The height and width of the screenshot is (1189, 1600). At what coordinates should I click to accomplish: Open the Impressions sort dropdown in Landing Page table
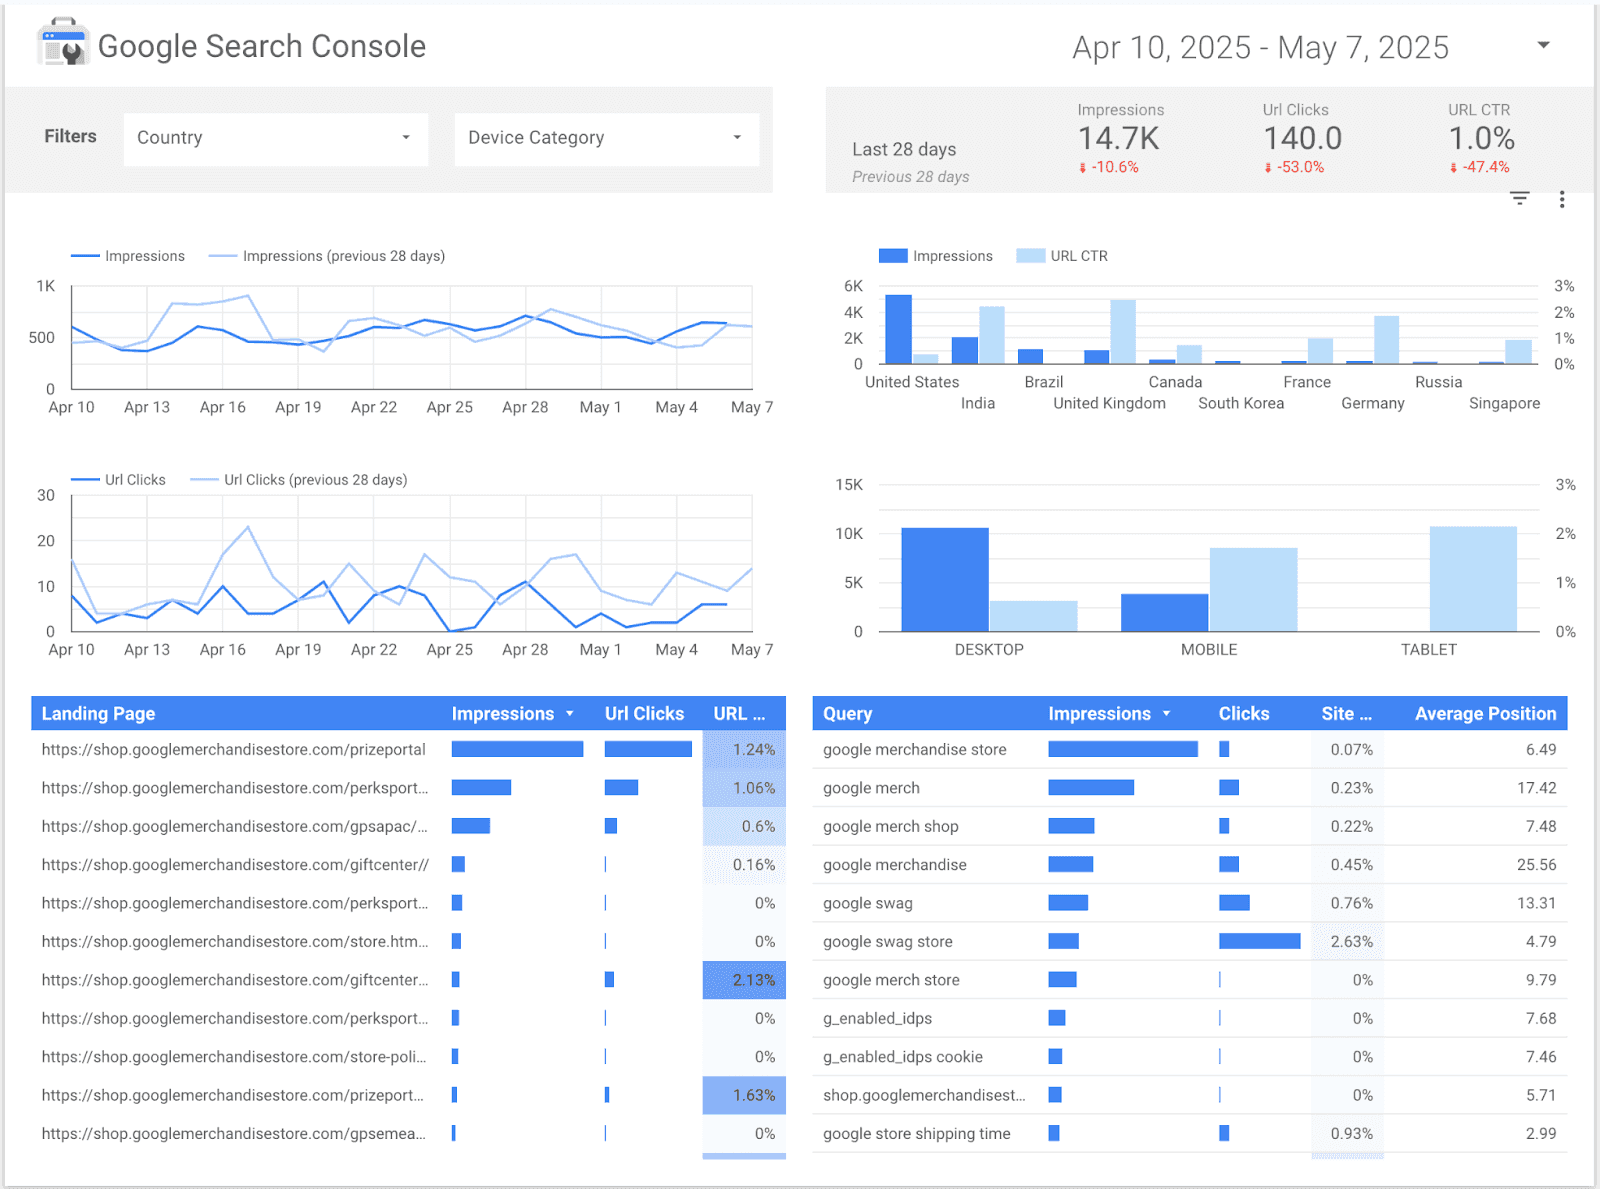(x=570, y=713)
